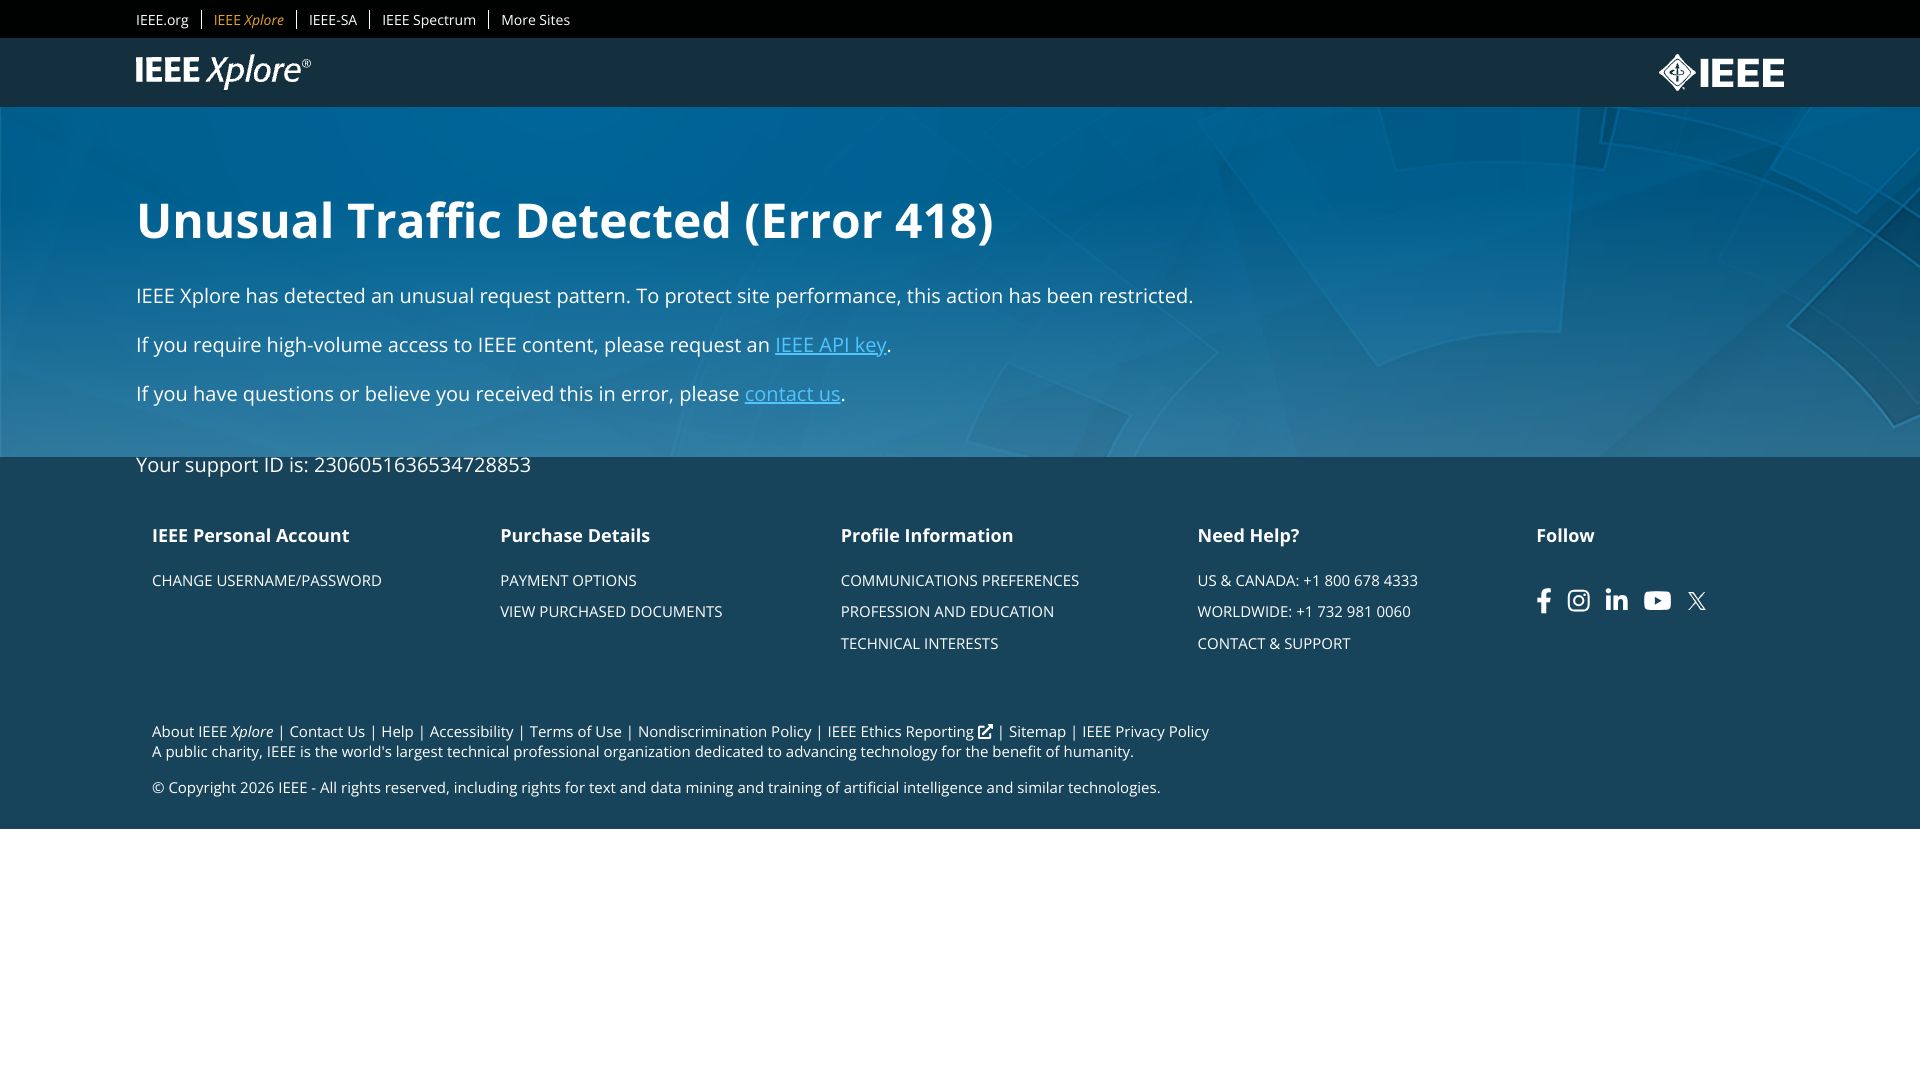The image size is (1920, 1080).
Task: Follow the IEEE API key link
Action: pos(831,345)
